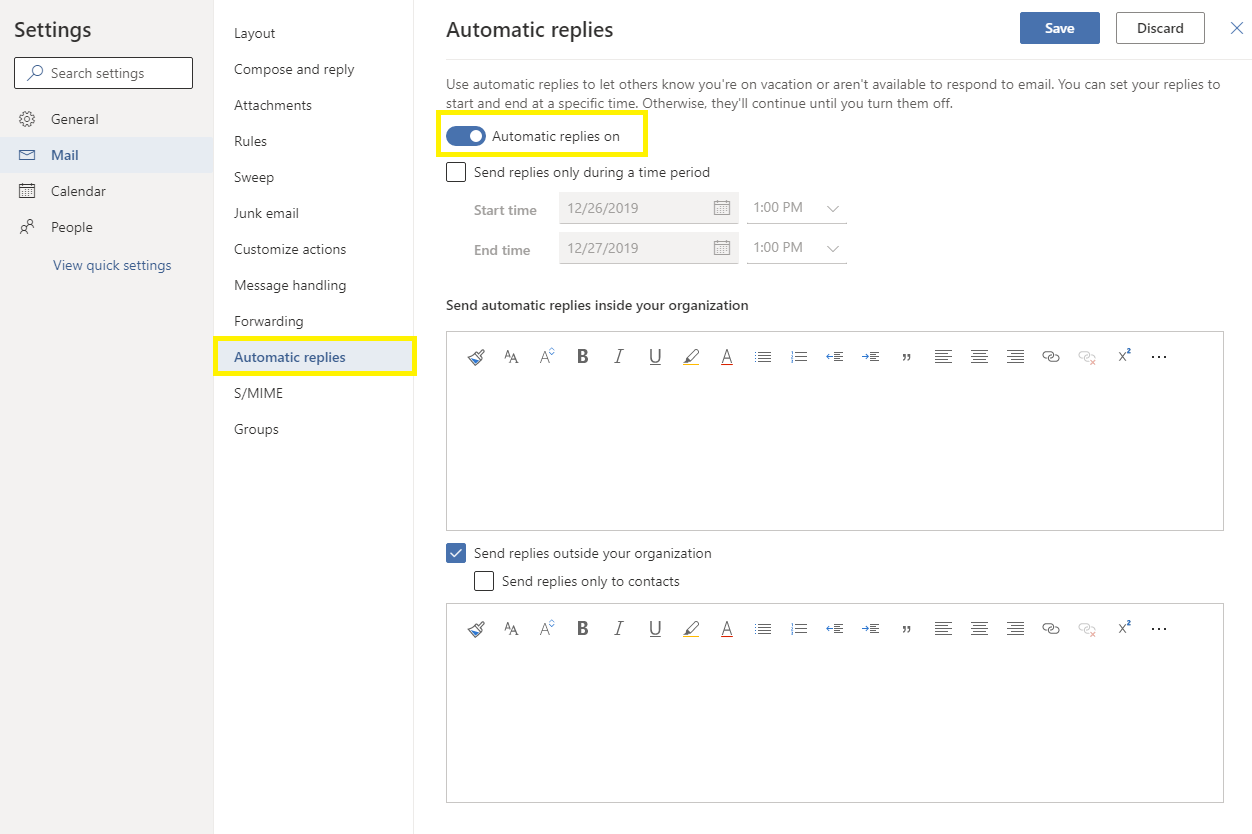This screenshot has height=834, width=1252.
Task: Open the Forwarding settings page
Action: [x=268, y=321]
